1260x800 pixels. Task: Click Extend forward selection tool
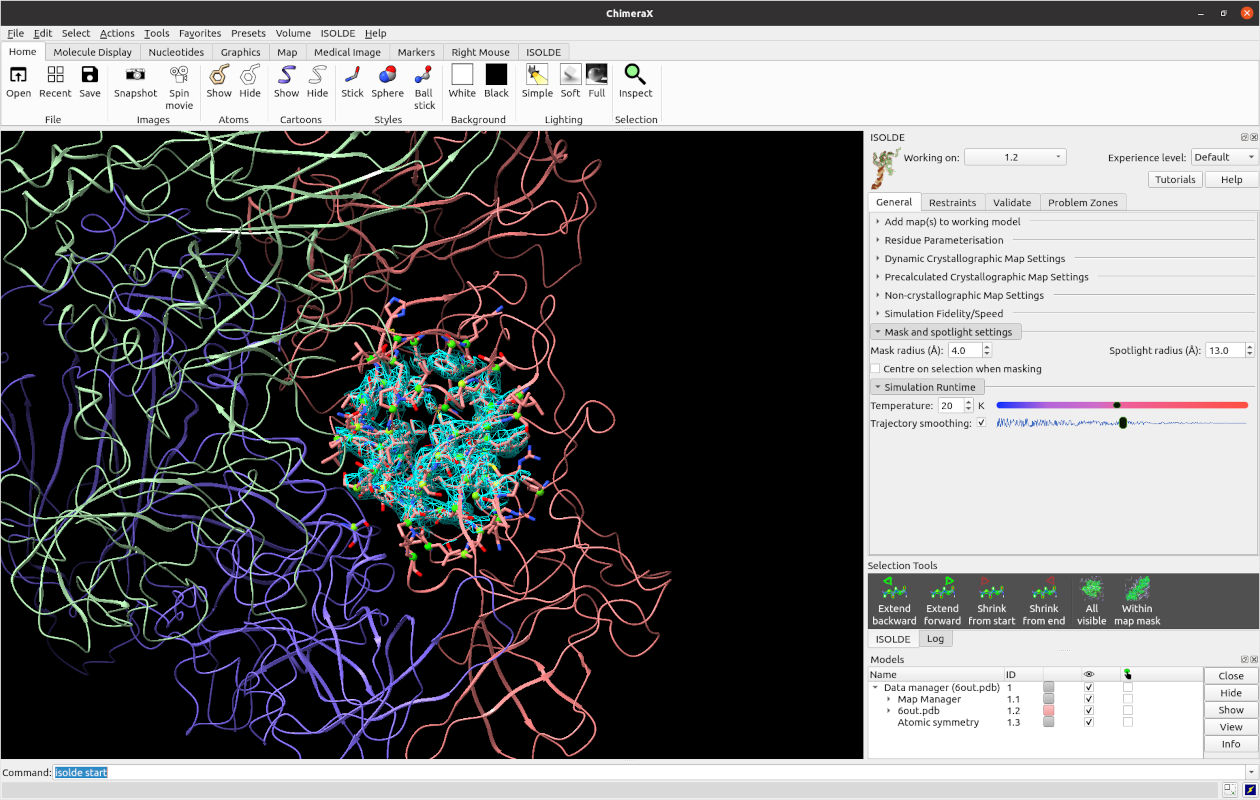[942, 601]
